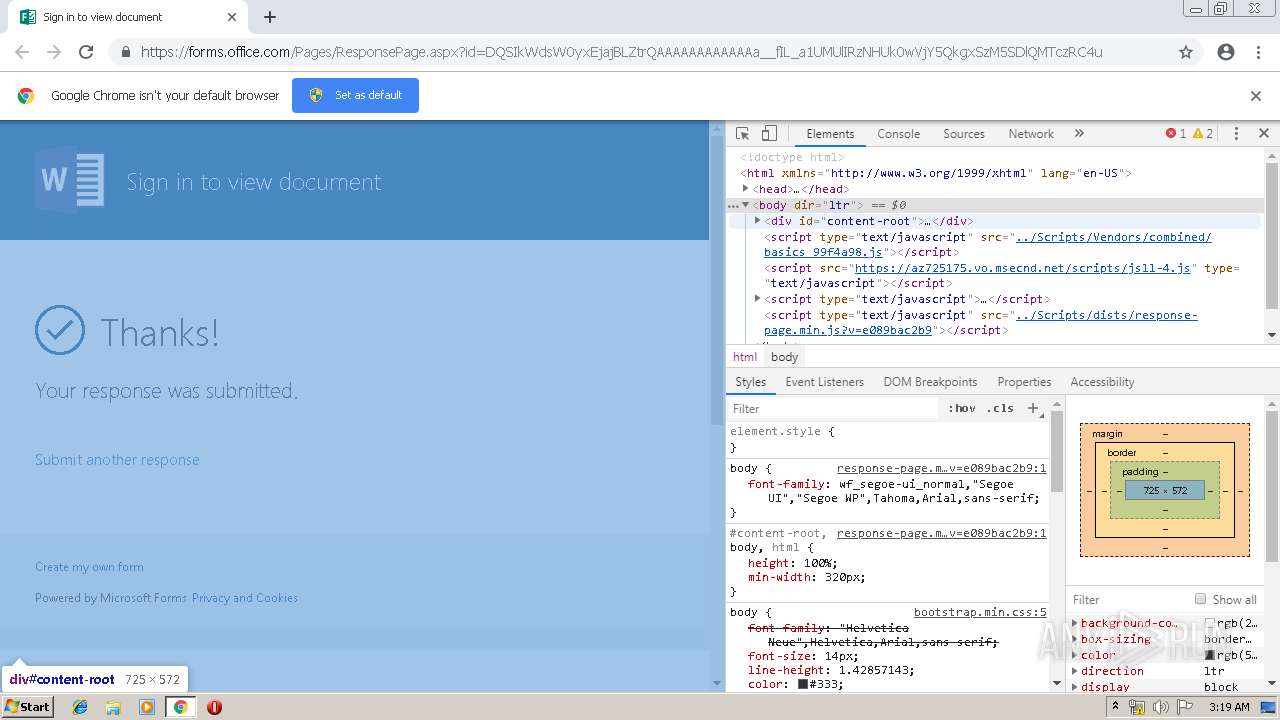The width and height of the screenshot is (1280, 720).
Task: Open the Properties pane tab
Action: coord(1024,382)
